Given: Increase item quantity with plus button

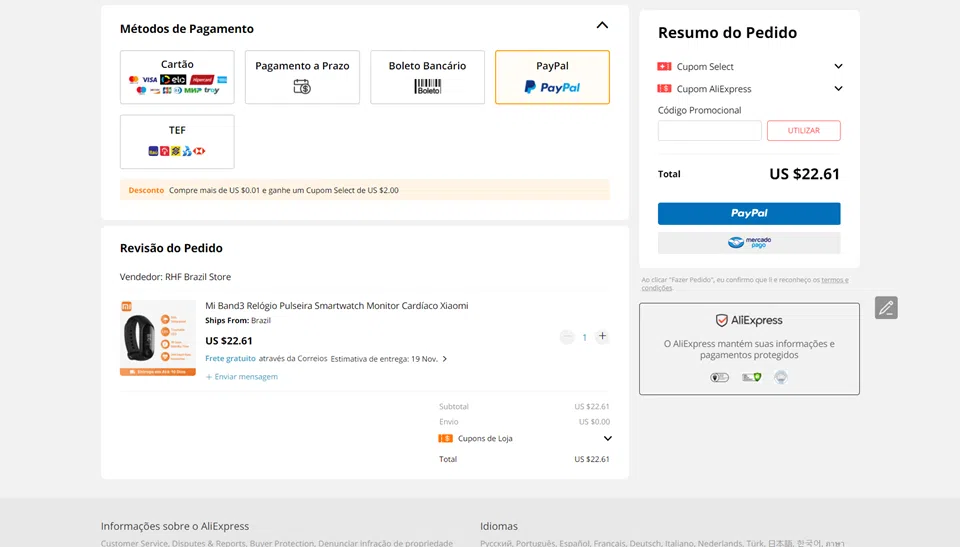Looking at the screenshot, I should tap(602, 336).
